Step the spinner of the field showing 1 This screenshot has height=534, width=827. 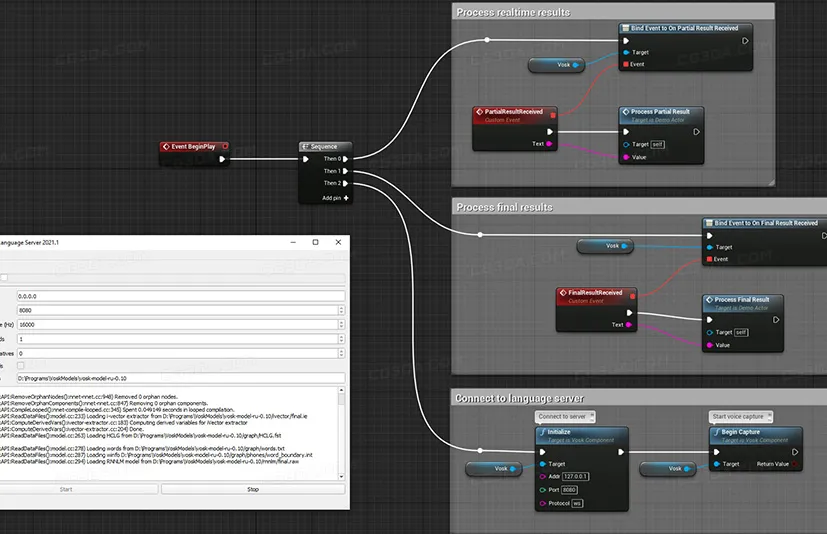[x=341, y=339]
